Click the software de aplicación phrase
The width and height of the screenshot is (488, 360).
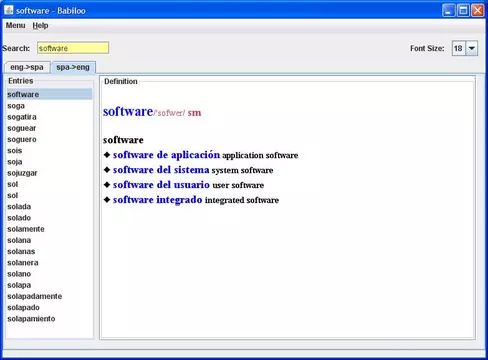pyautogui.click(x=166, y=155)
